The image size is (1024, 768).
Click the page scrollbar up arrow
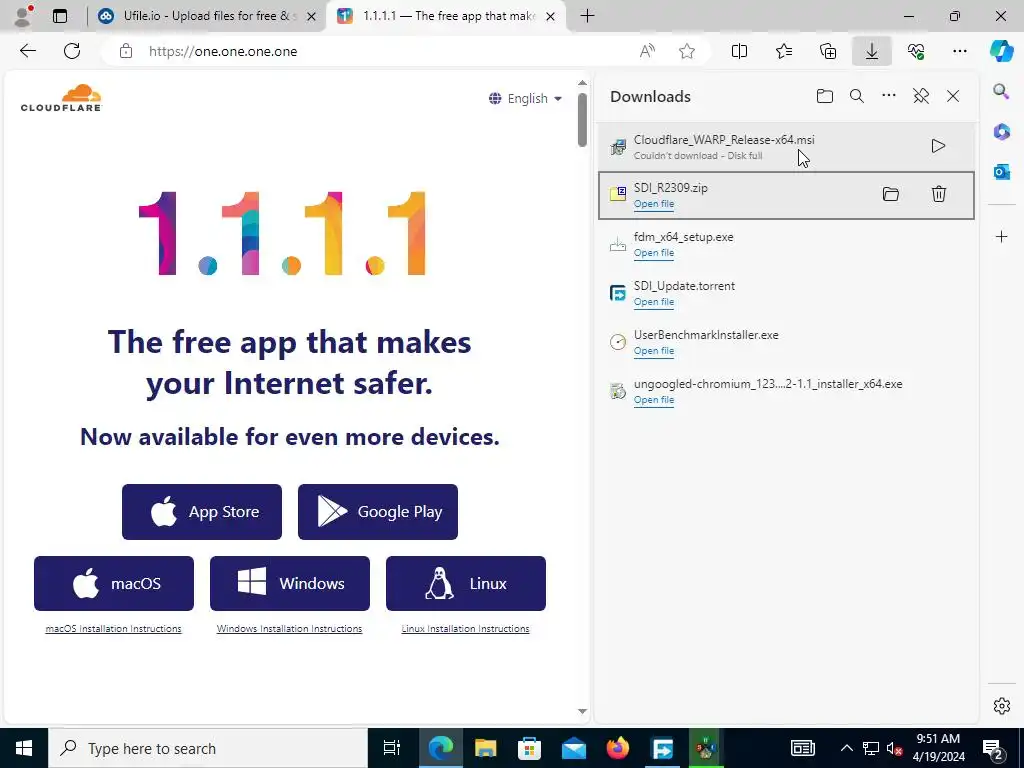click(583, 83)
